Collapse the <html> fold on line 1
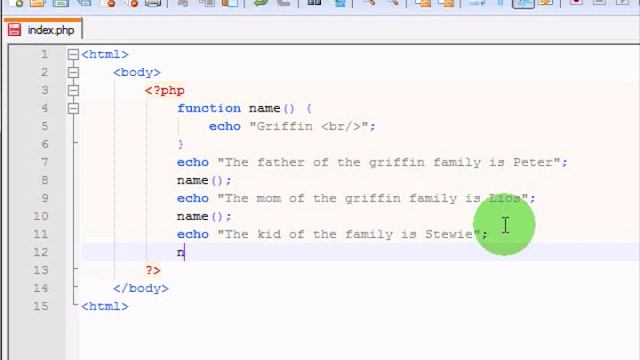This screenshot has height=360, width=640. pyautogui.click(x=73, y=54)
